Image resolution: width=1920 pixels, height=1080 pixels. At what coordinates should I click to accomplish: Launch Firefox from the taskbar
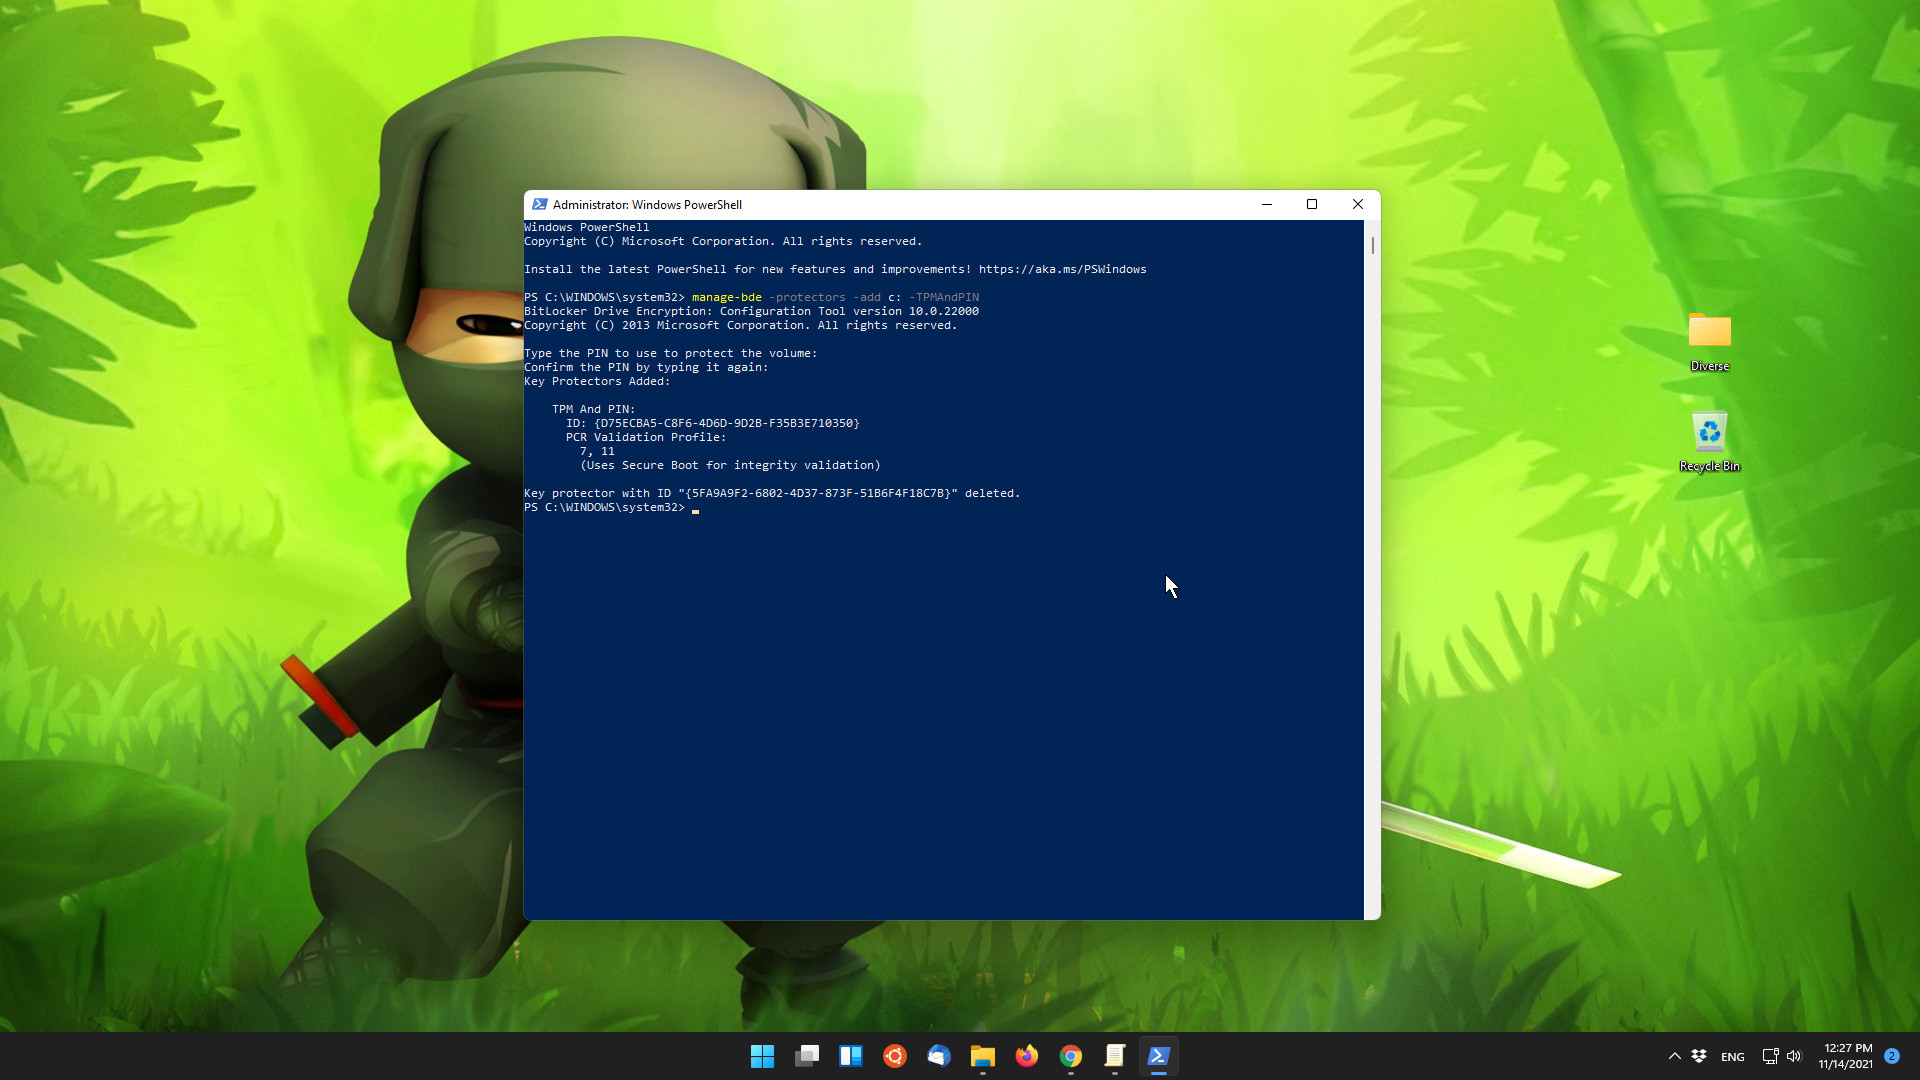tap(1027, 1056)
